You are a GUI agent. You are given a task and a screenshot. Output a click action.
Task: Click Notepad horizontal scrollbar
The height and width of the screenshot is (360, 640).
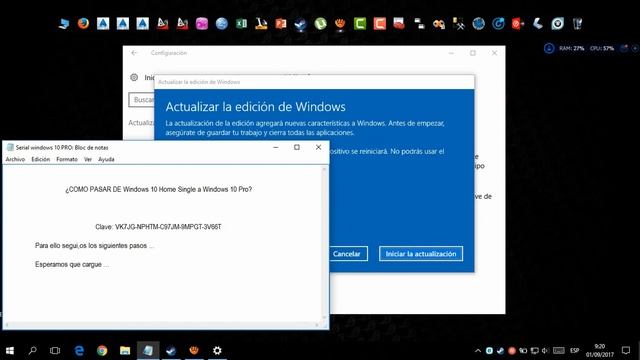(162, 325)
